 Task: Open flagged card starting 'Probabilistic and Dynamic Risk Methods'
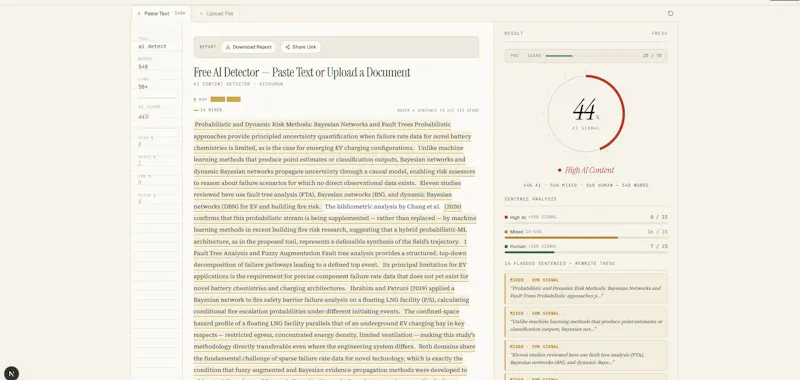pos(586,288)
